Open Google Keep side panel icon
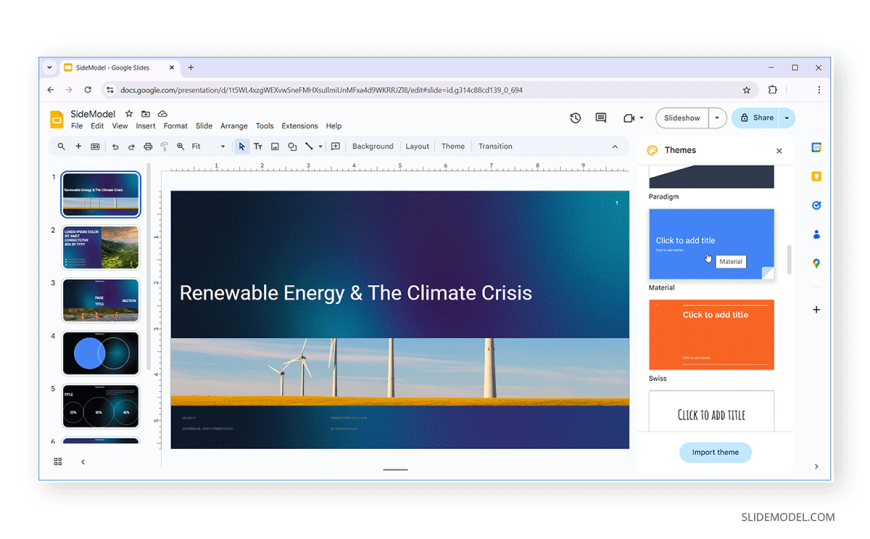 (816, 177)
